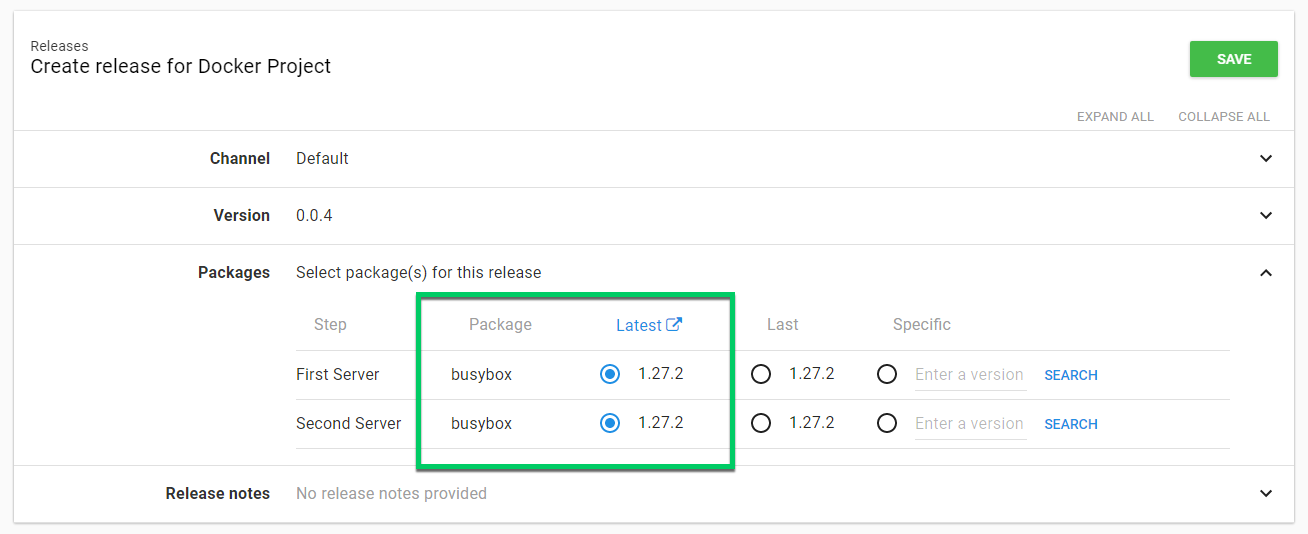Click the Releases breadcrumb text
1308x534 pixels.
pyautogui.click(x=59, y=46)
